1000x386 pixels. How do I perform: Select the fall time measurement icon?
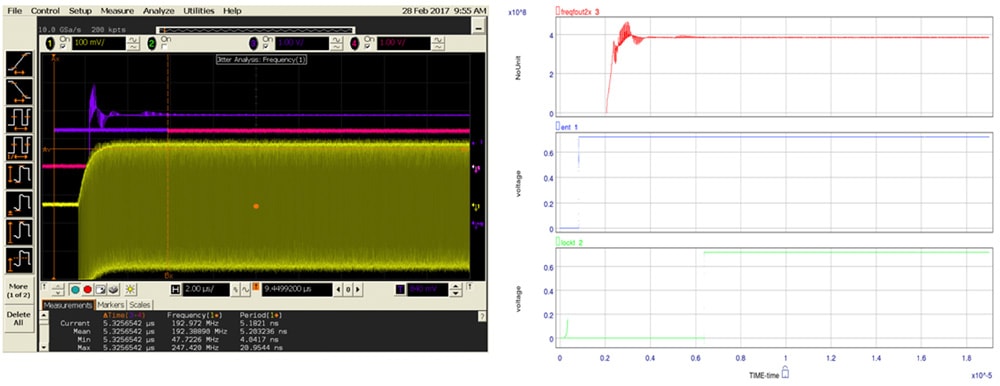[x=19, y=91]
